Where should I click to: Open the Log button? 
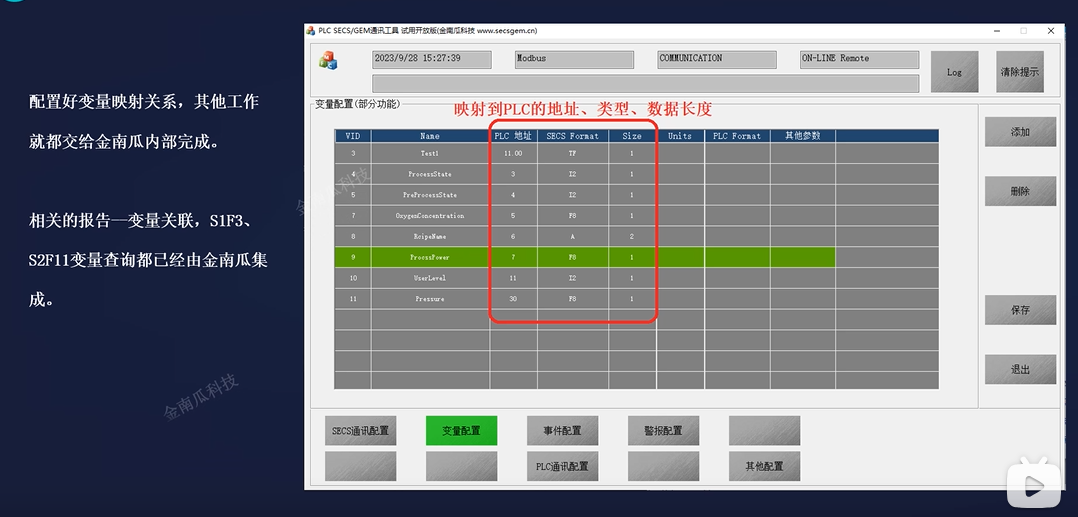(x=954, y=72)
